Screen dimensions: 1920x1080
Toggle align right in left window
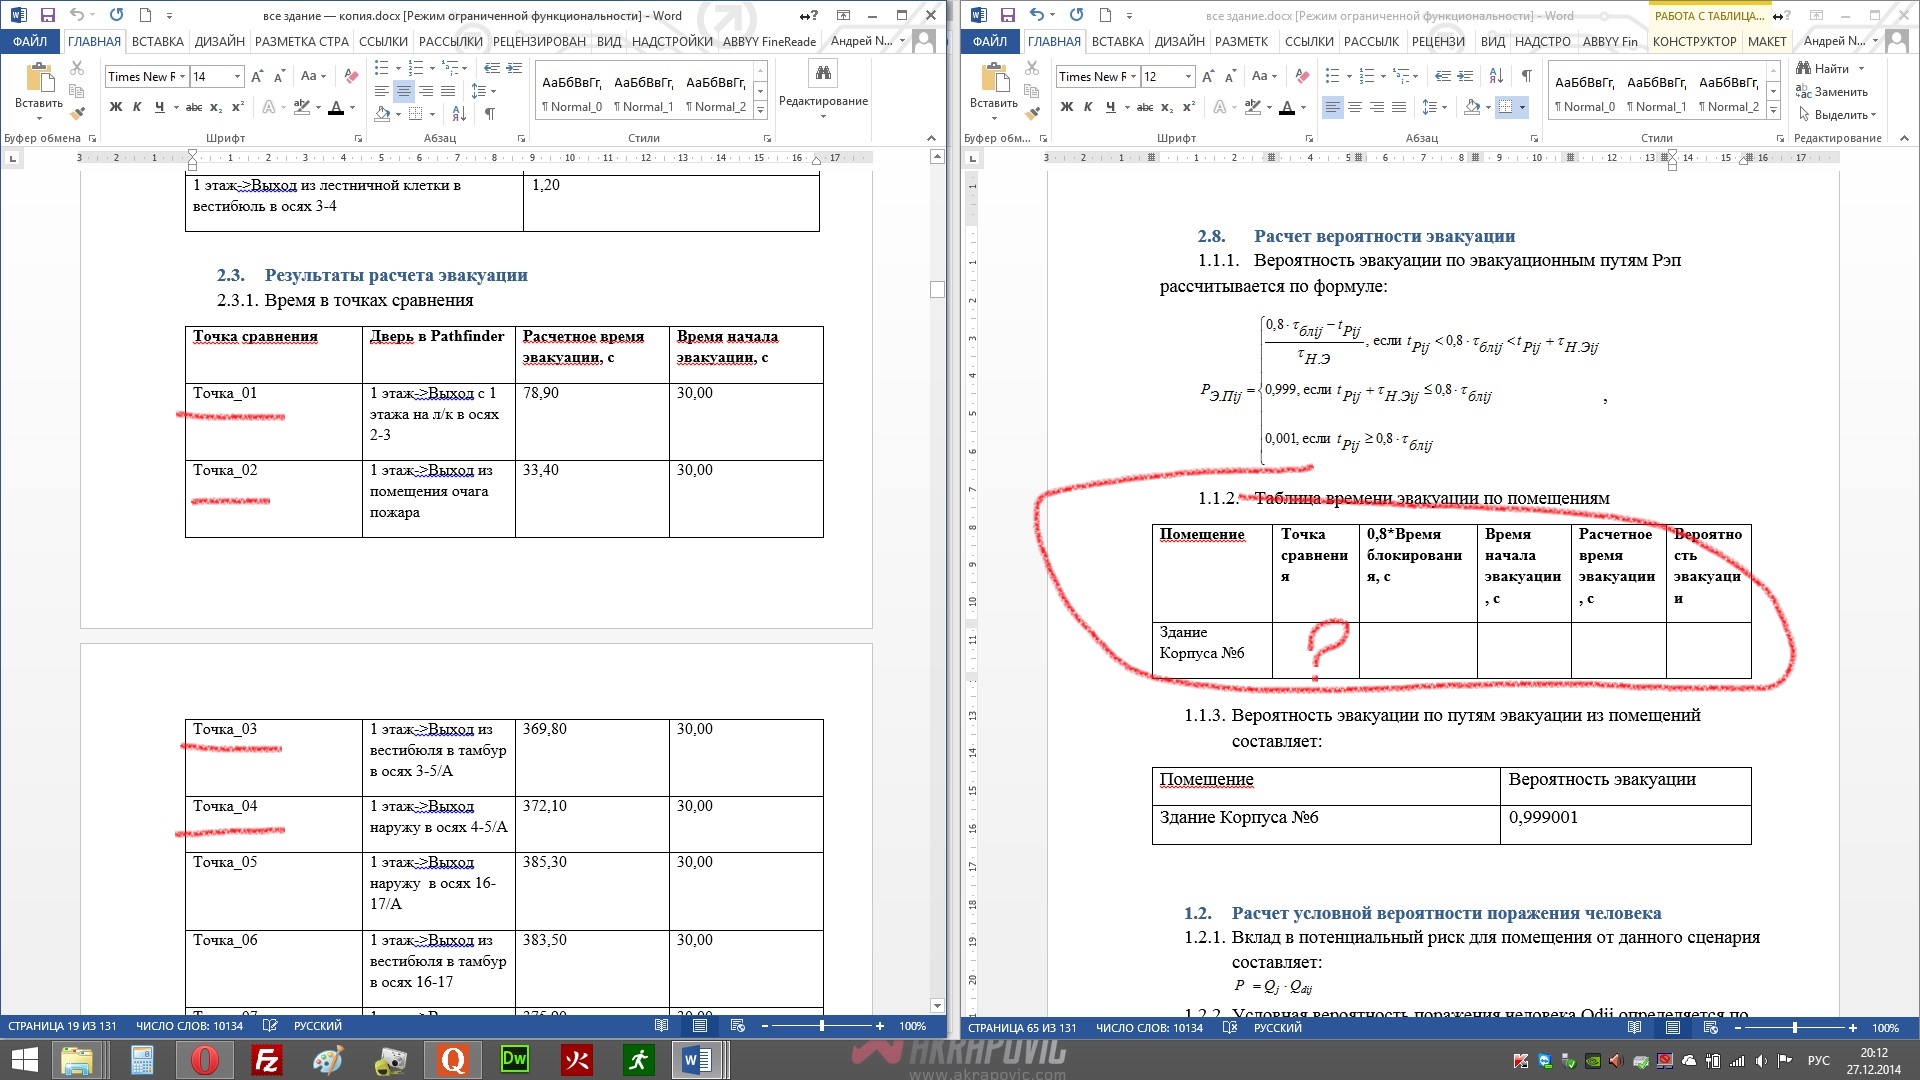pyautogui.click(x=426, y=91)
